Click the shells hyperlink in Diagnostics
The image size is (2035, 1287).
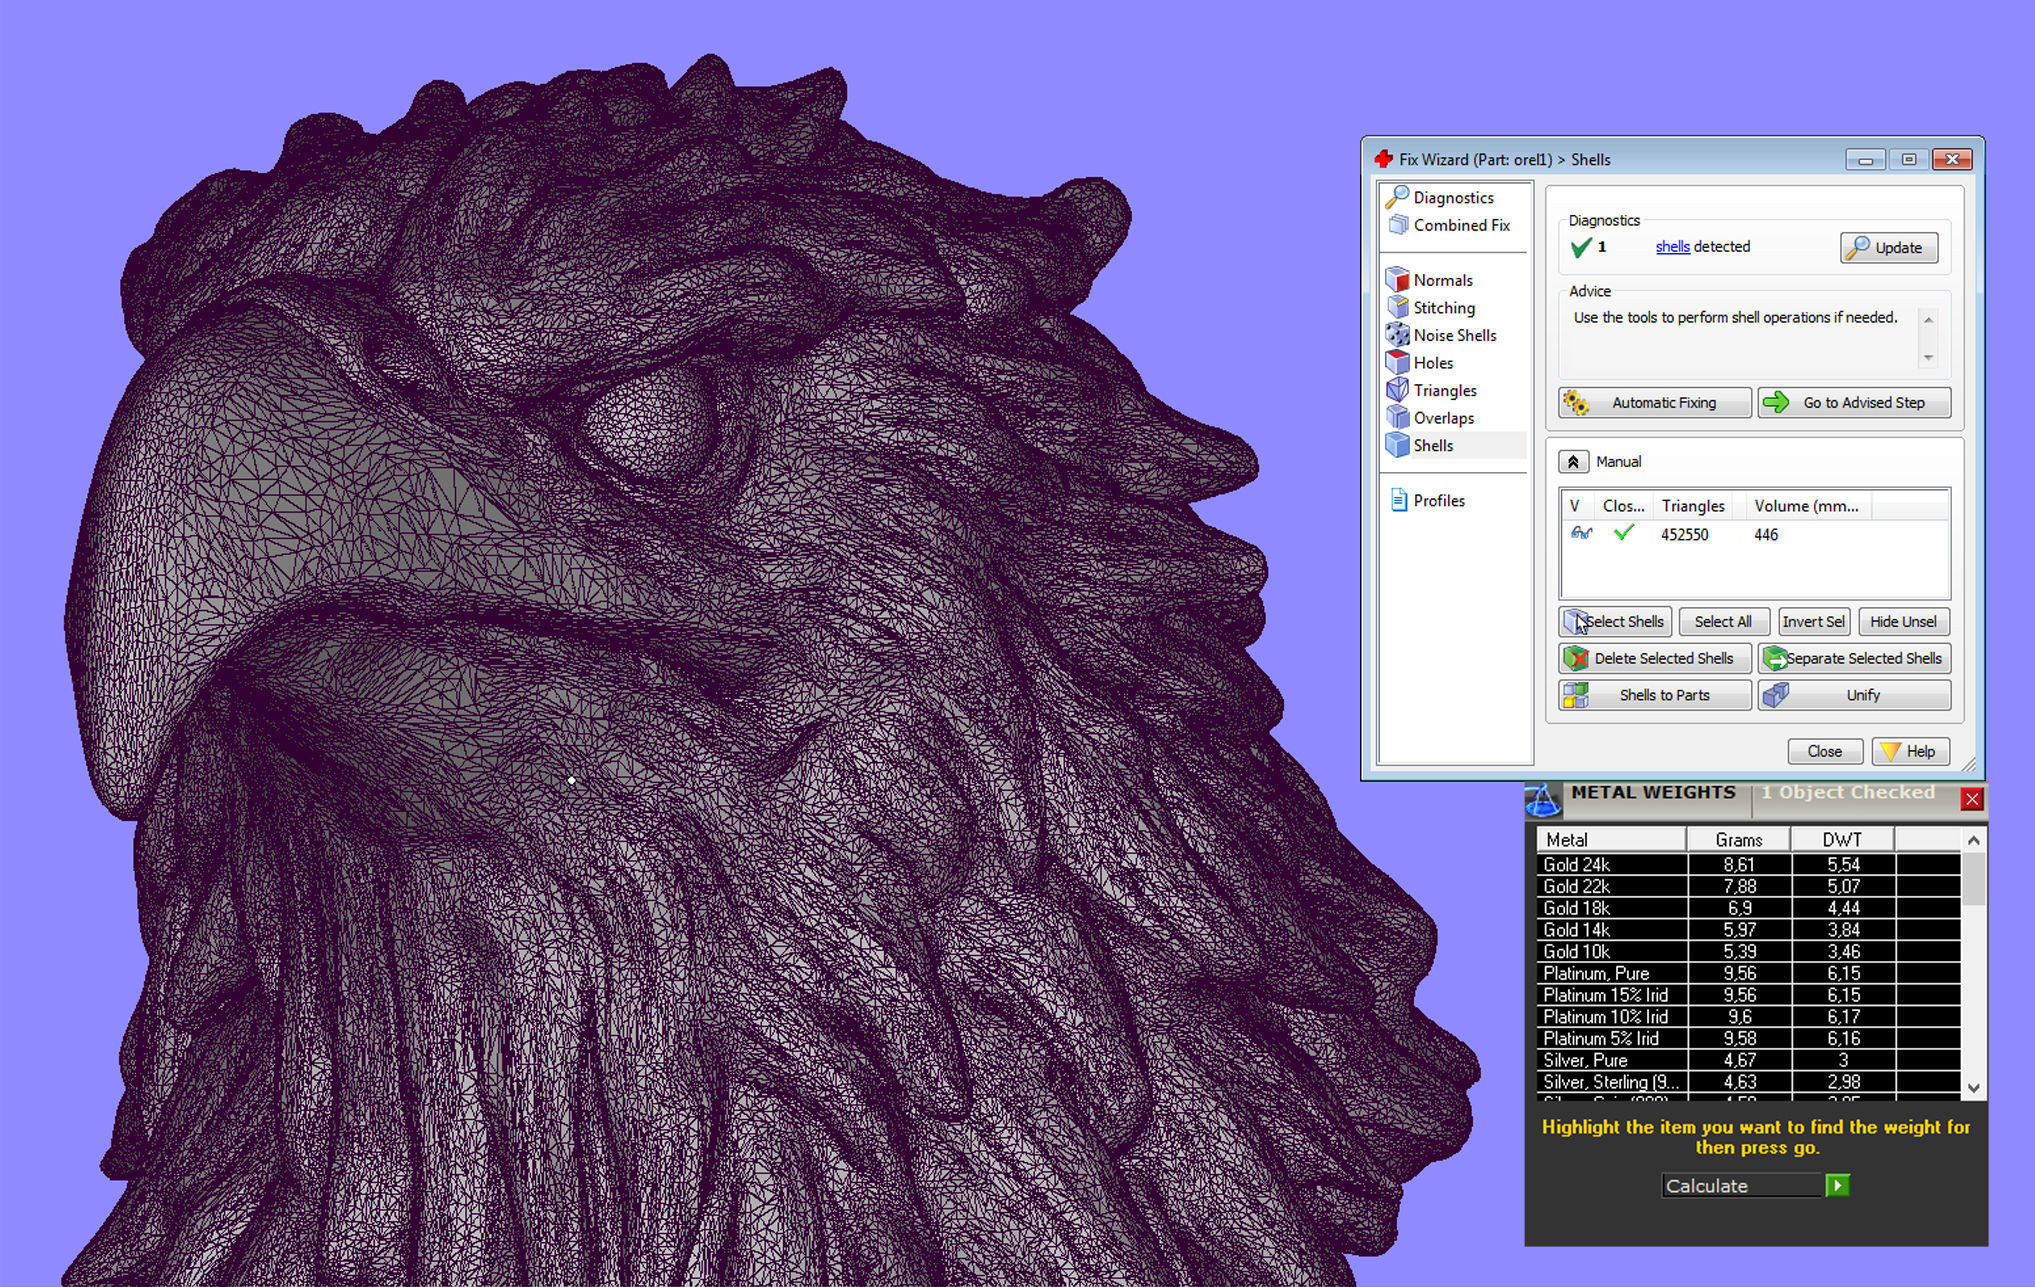(1672, 247)
